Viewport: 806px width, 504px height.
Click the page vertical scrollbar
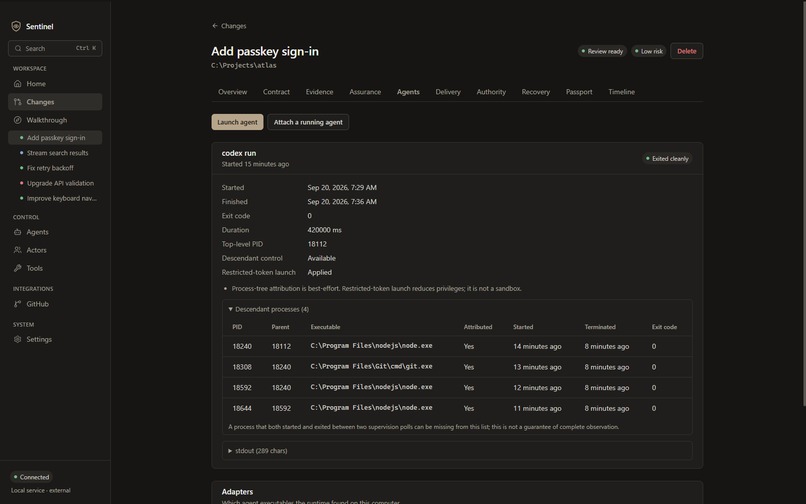(x=803, y=206)
